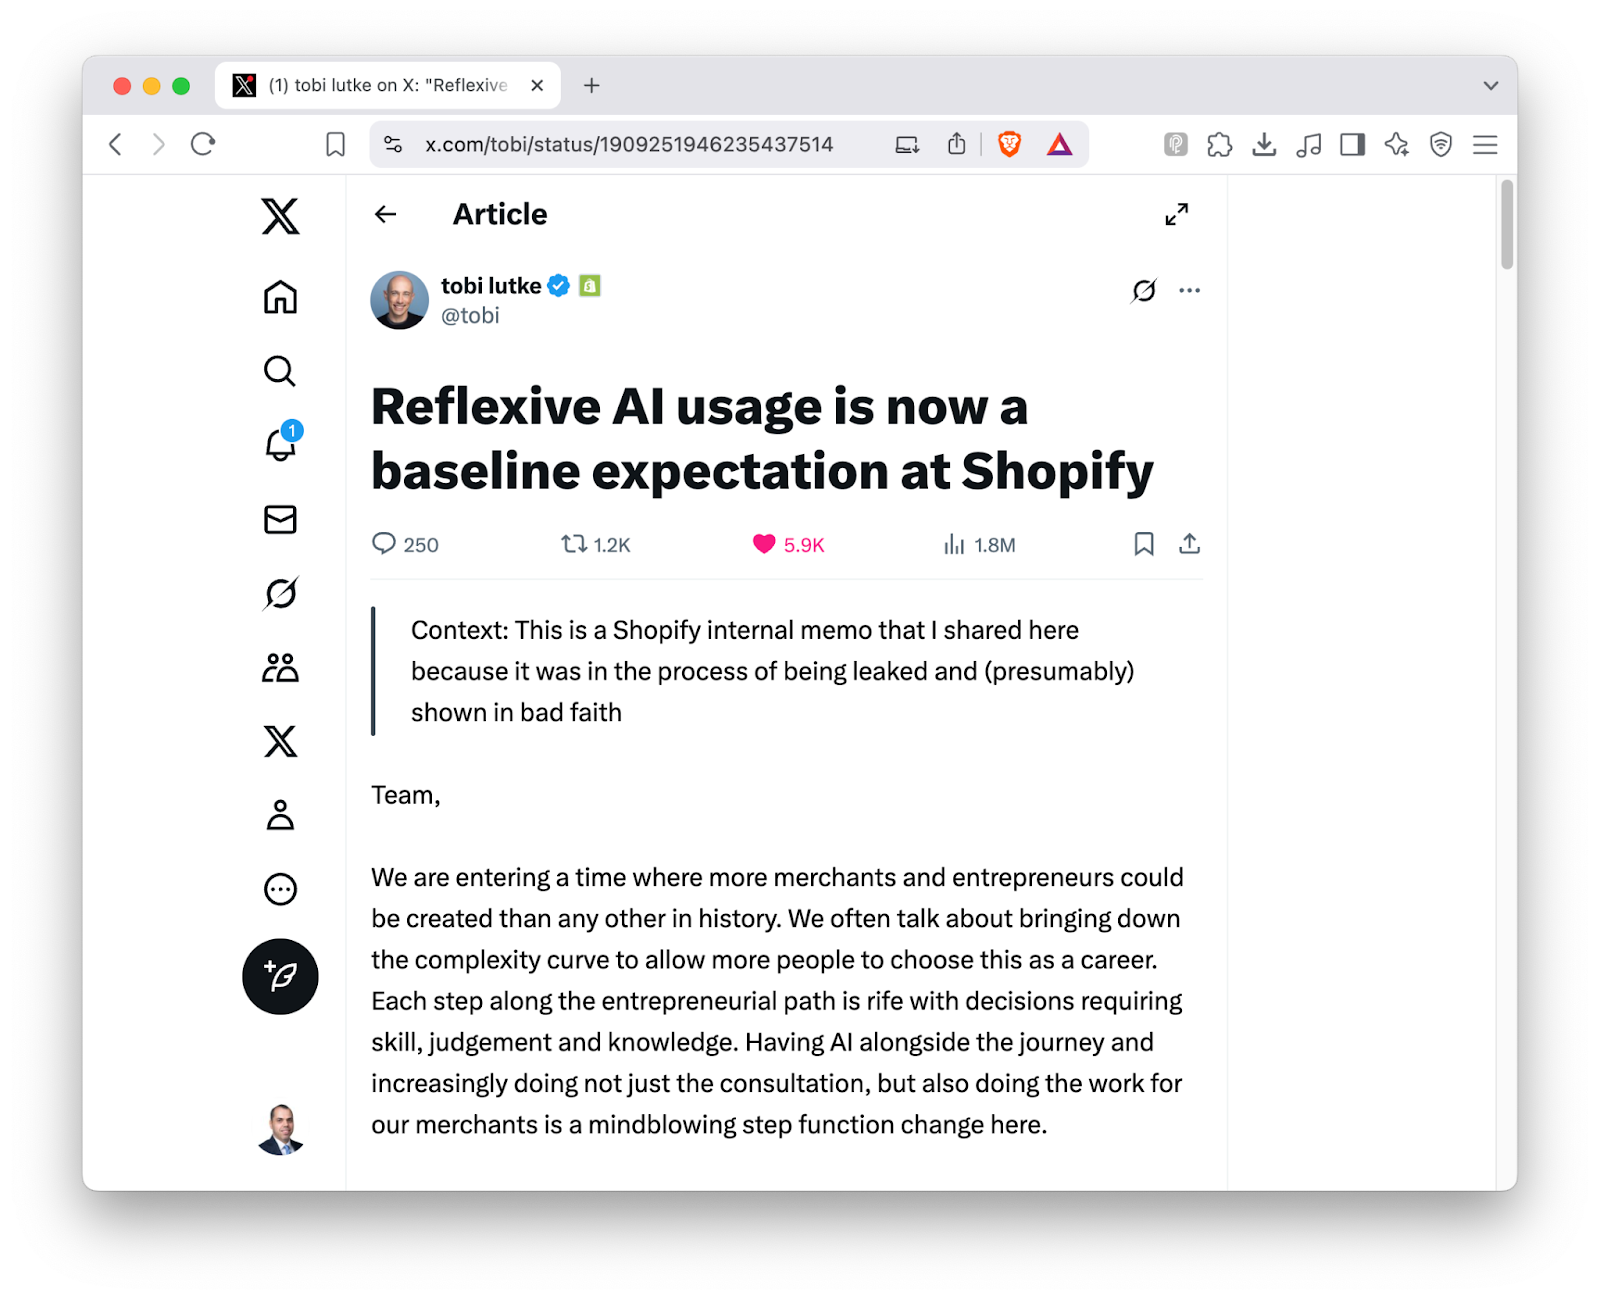
Task: Go back using Article arrow
Action: tap(386, 214)
